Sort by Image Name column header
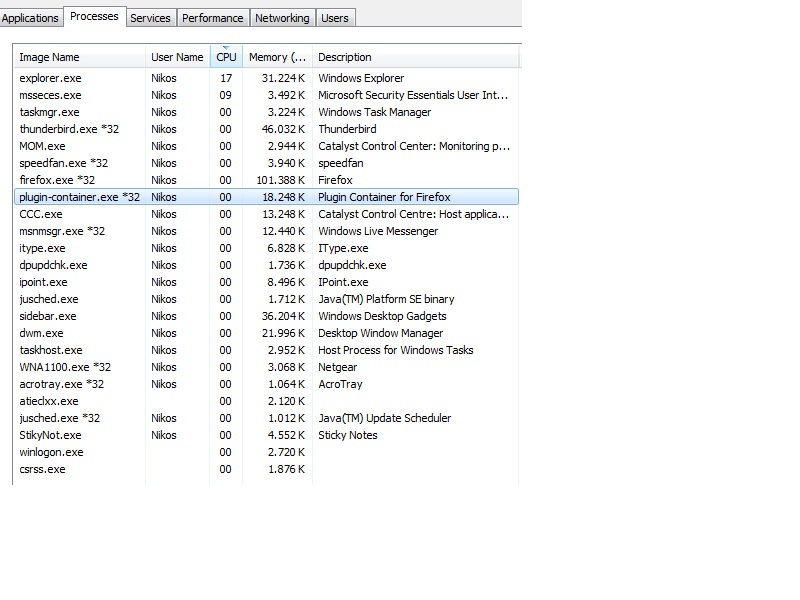This screenshot has height=600, width=800. (80, 57)
